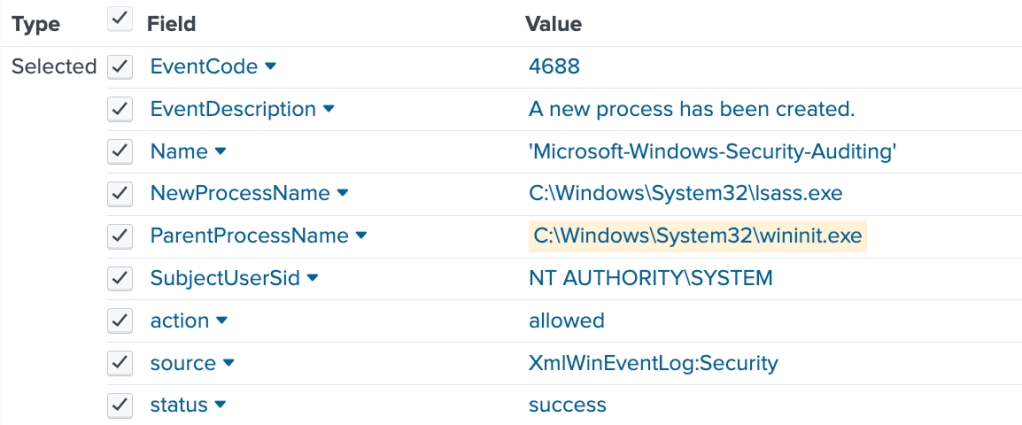This screenshot has width=1022, height=425.
Task: Uncheck the EventCode field checkbox
Action: coord(120,67)
